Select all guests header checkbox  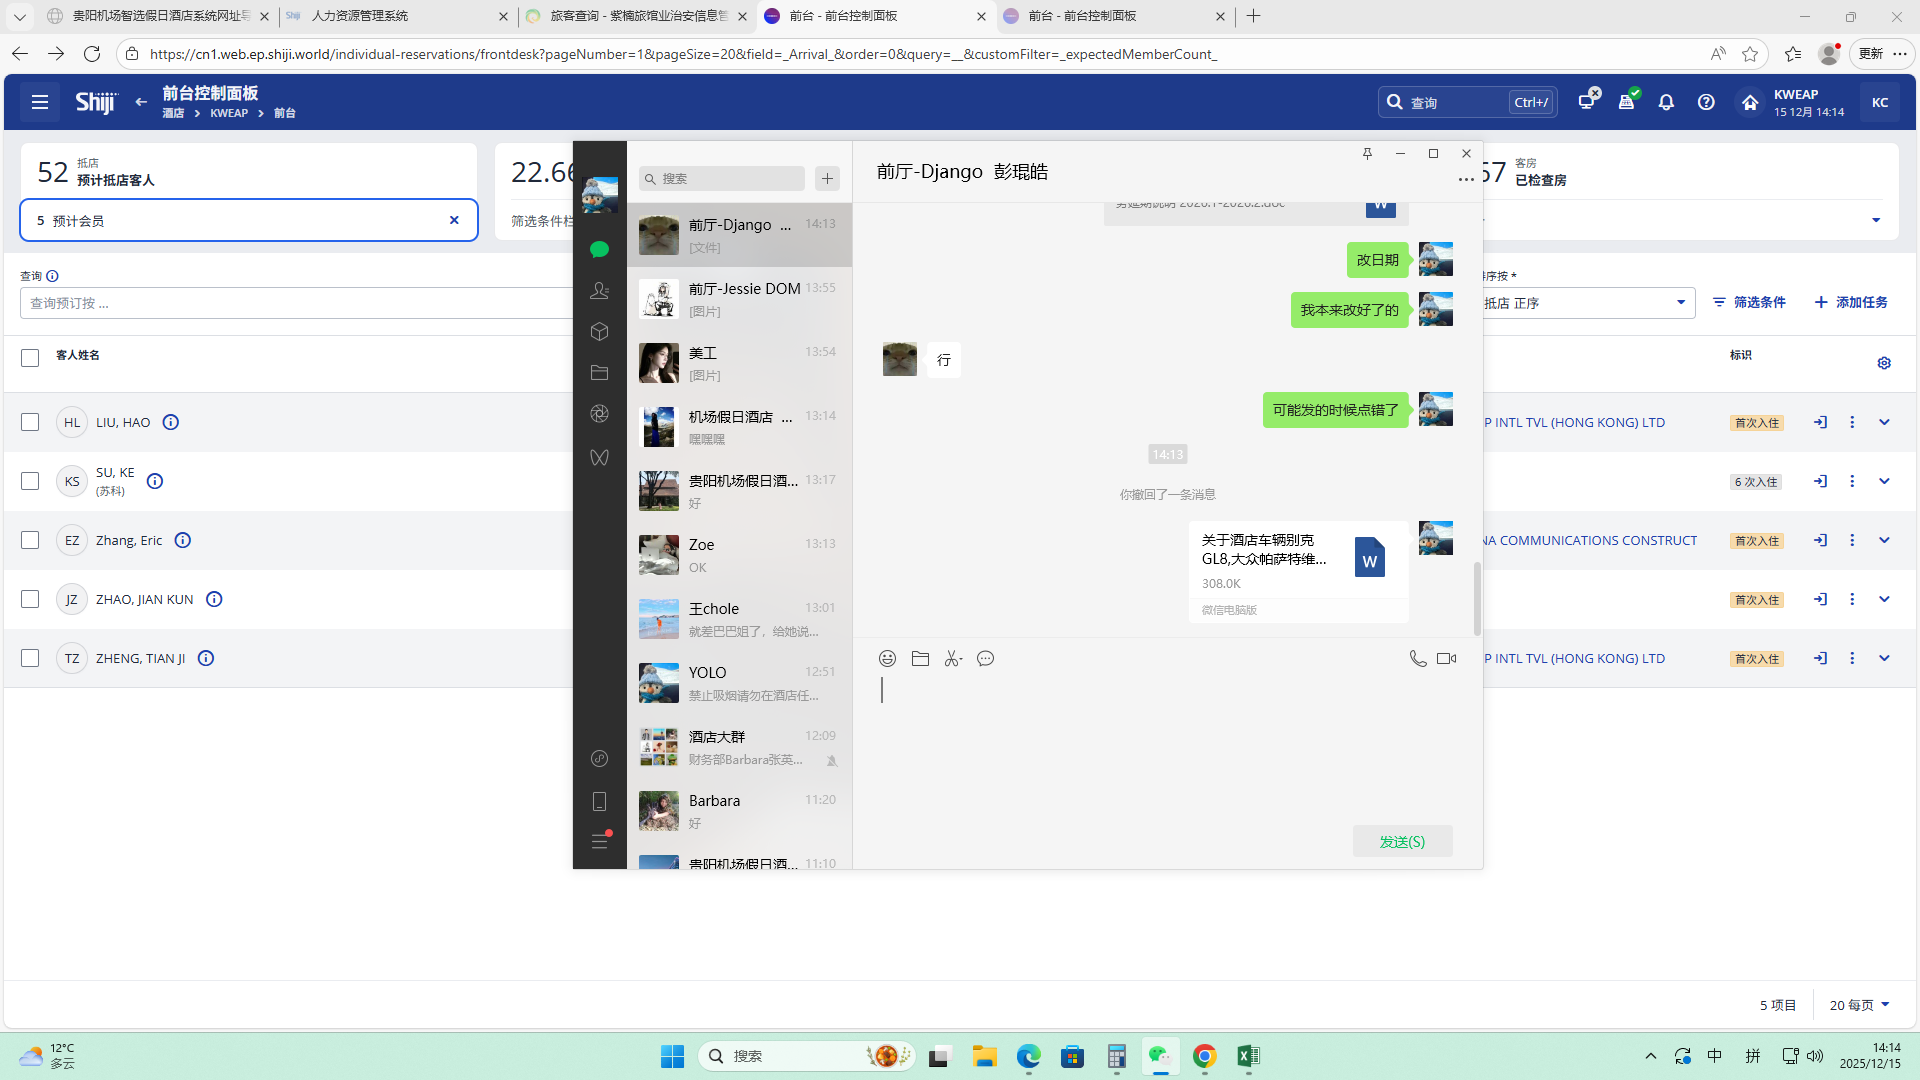pos(30,358)
